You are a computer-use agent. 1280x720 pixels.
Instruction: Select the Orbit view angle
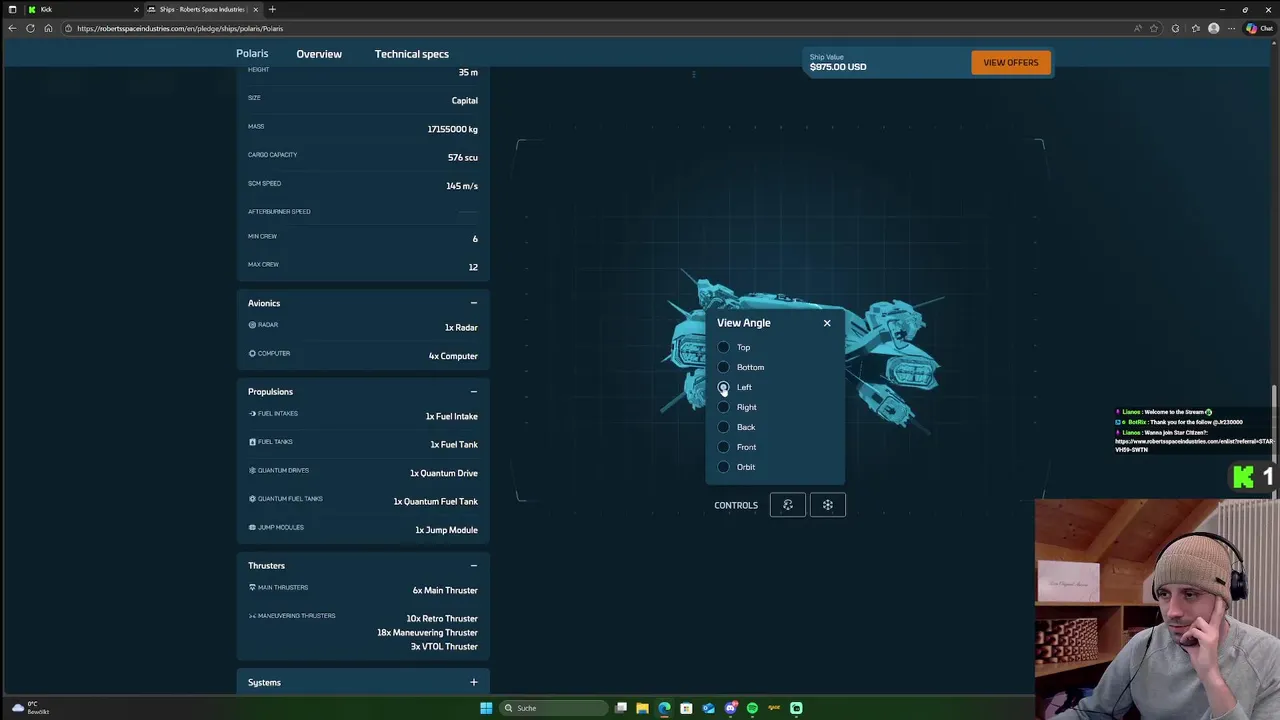pos(724,467)
